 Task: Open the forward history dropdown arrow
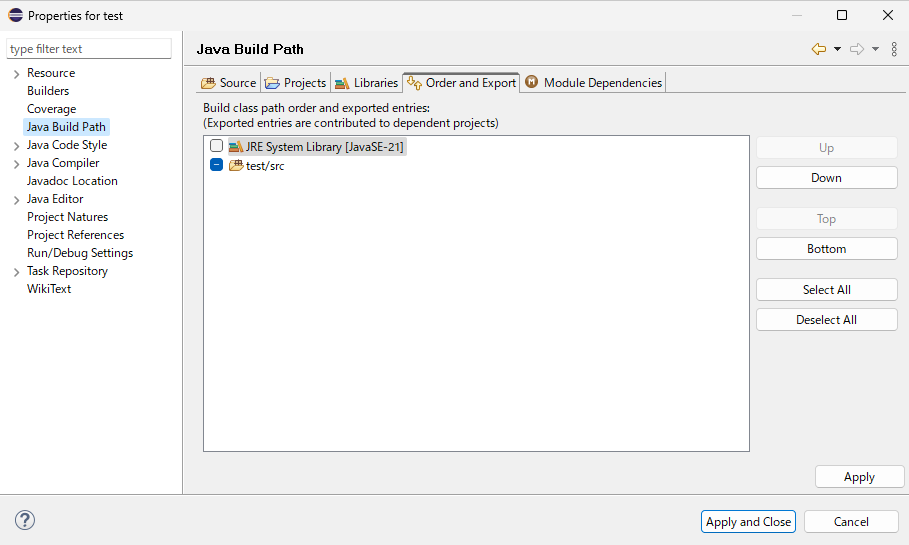(x=875, y=49)
